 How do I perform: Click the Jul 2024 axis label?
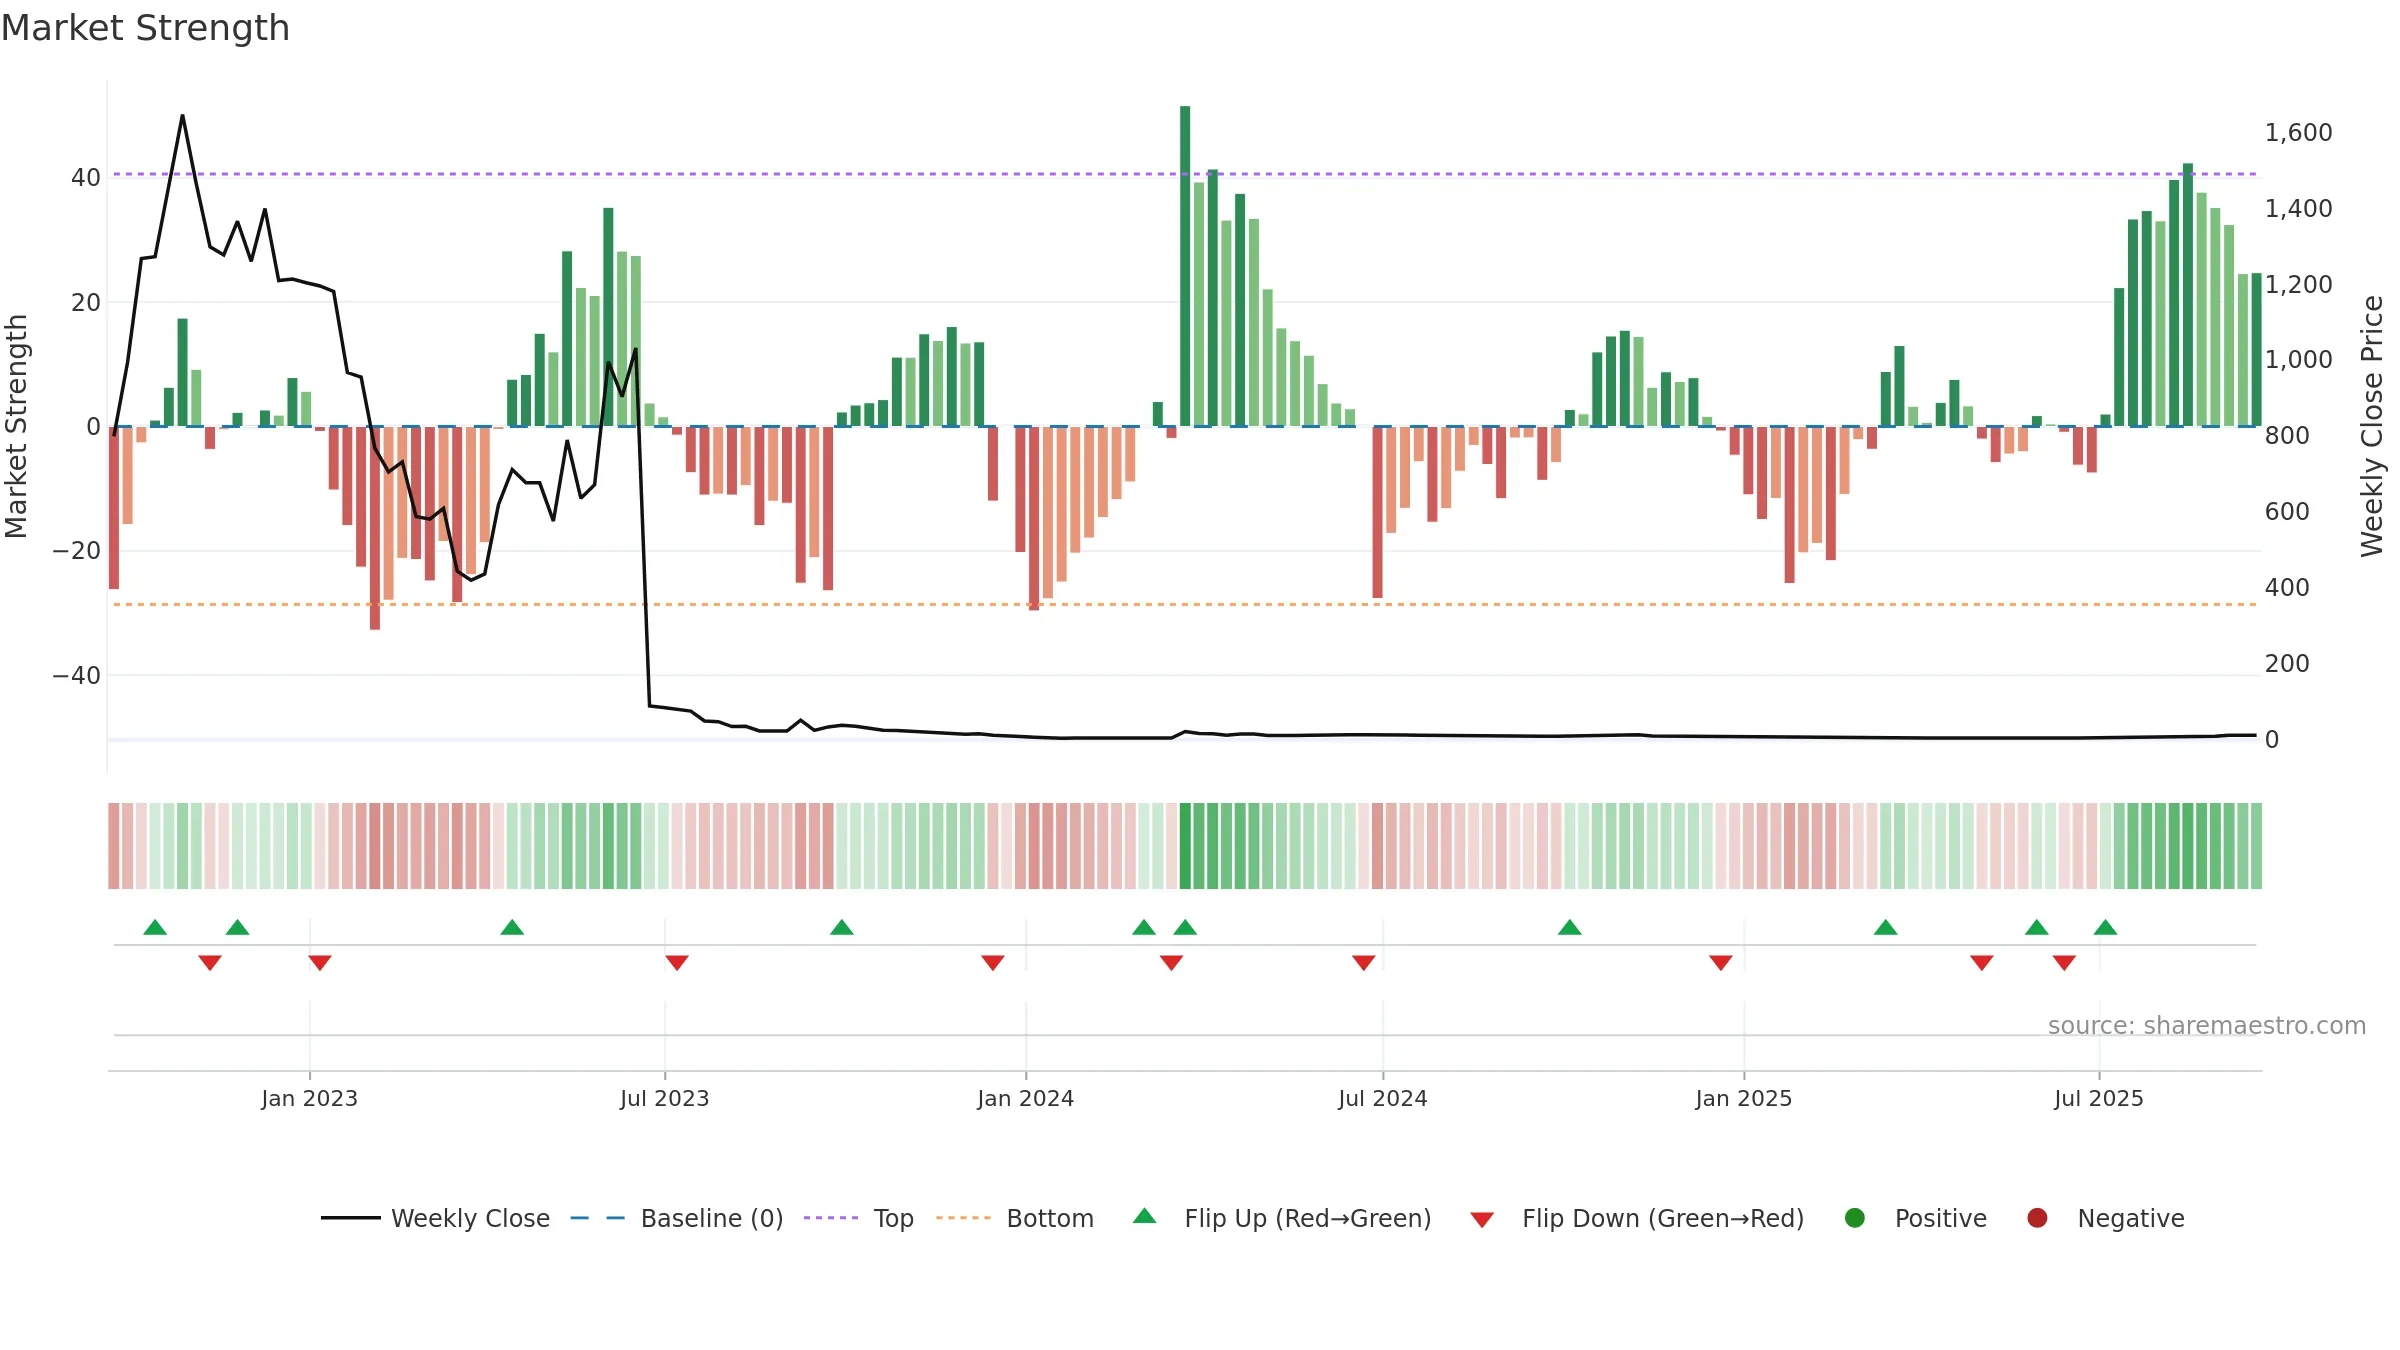(x=1383, y=1099)
